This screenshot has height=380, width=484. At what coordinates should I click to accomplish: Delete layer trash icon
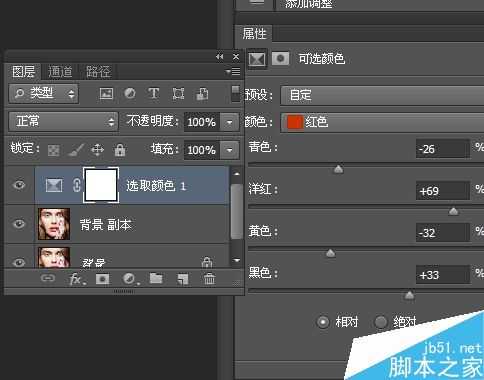pyautogui.click(x=210, y=279)
